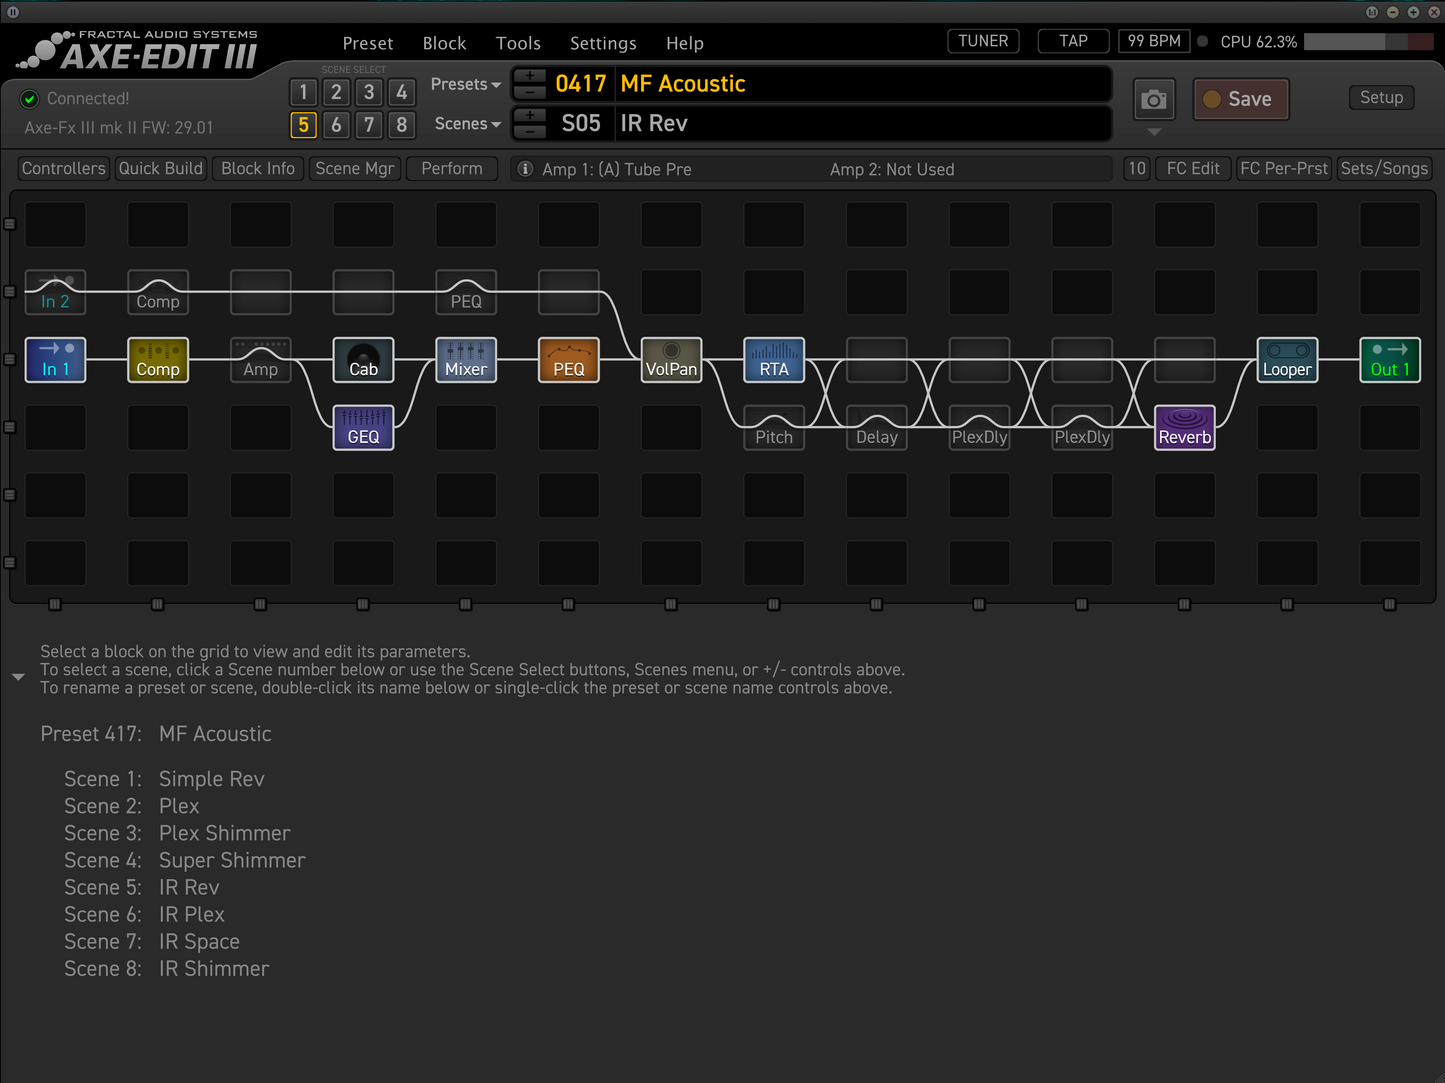Open the GEQ block editor
Image resolution: width=1445 pixels, height=1083 pixels.
coord(363,427)
